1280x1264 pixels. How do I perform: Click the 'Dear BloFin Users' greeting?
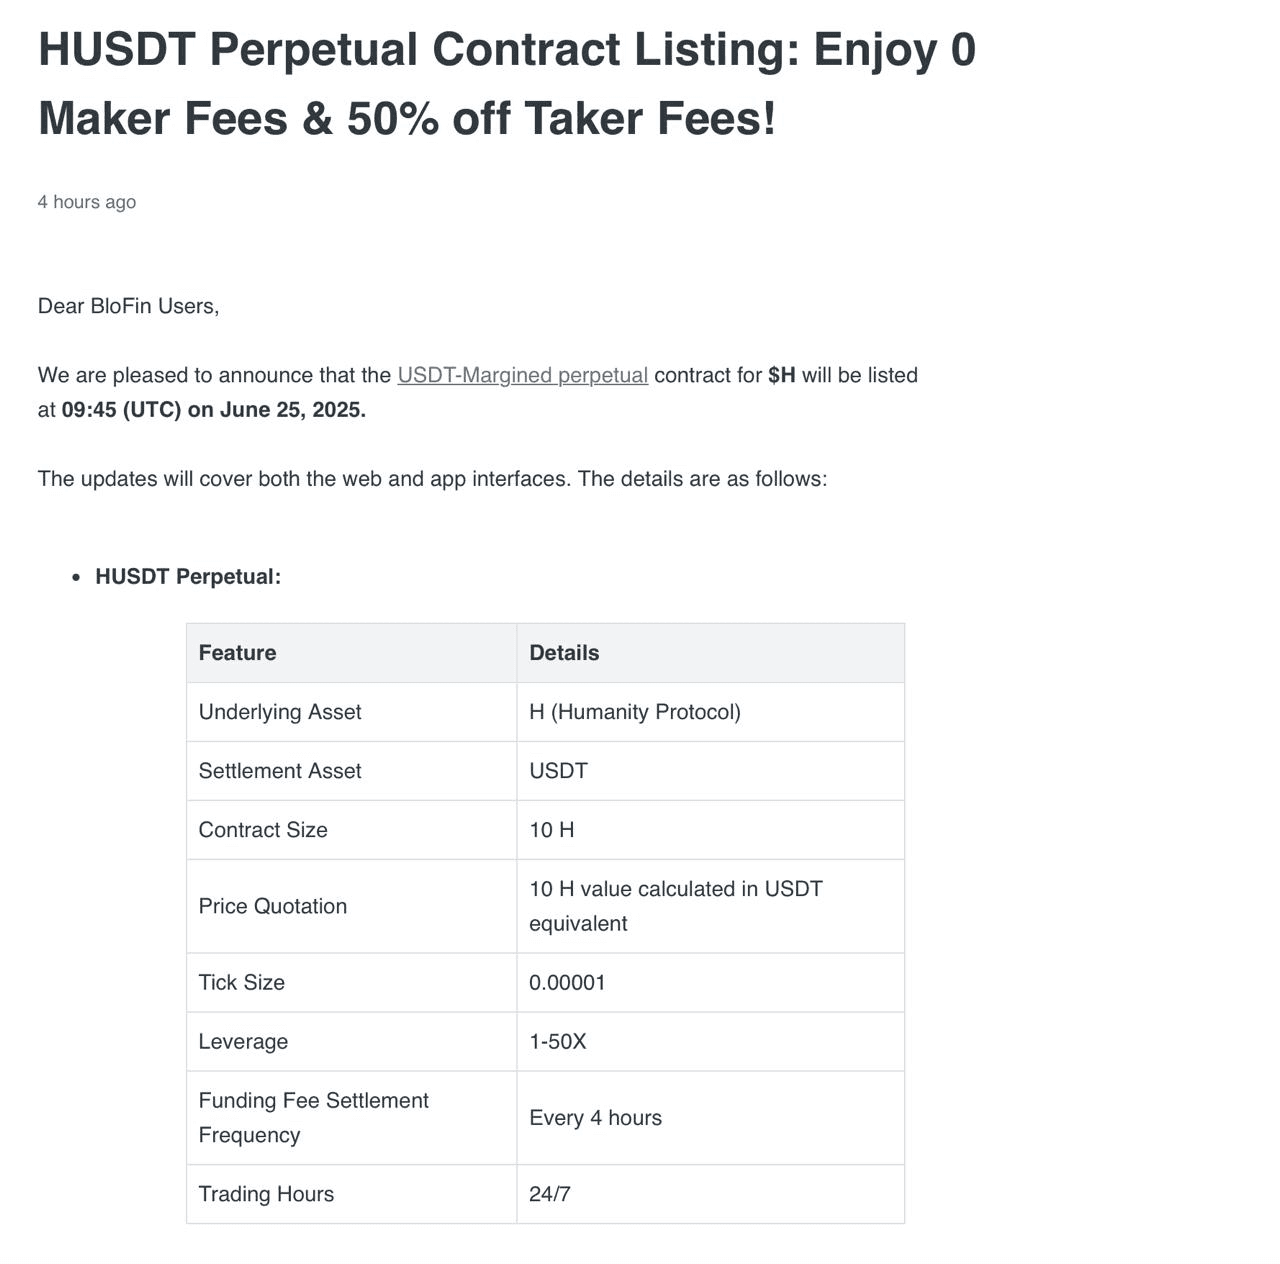tap(128, 306)
